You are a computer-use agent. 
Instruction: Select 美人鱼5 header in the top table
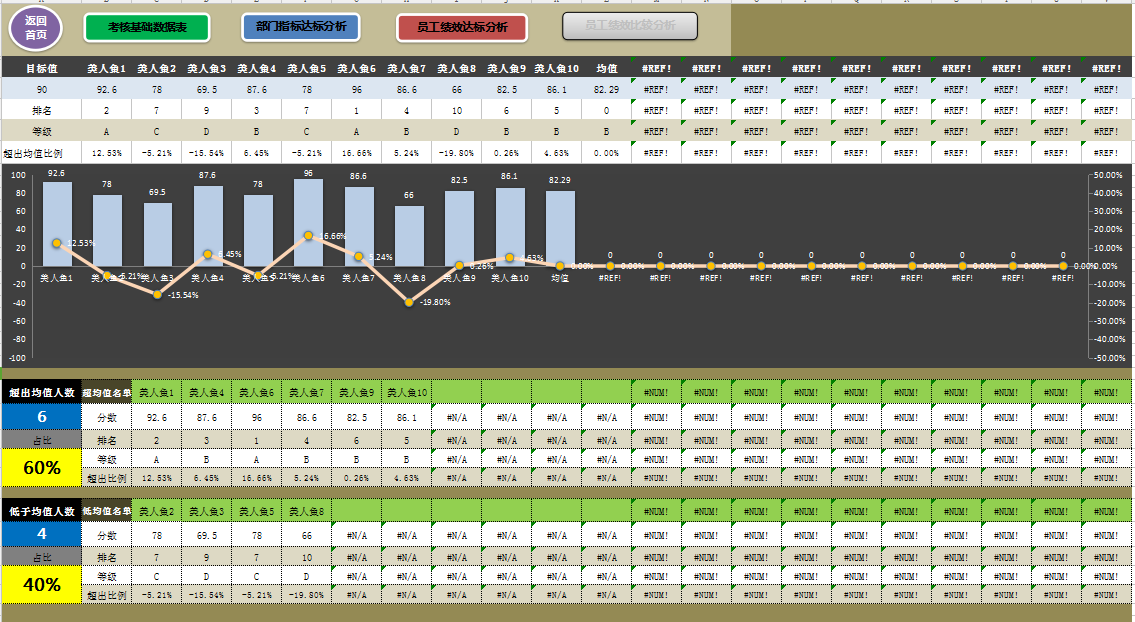pyautogui.click(x=307, y=68)
